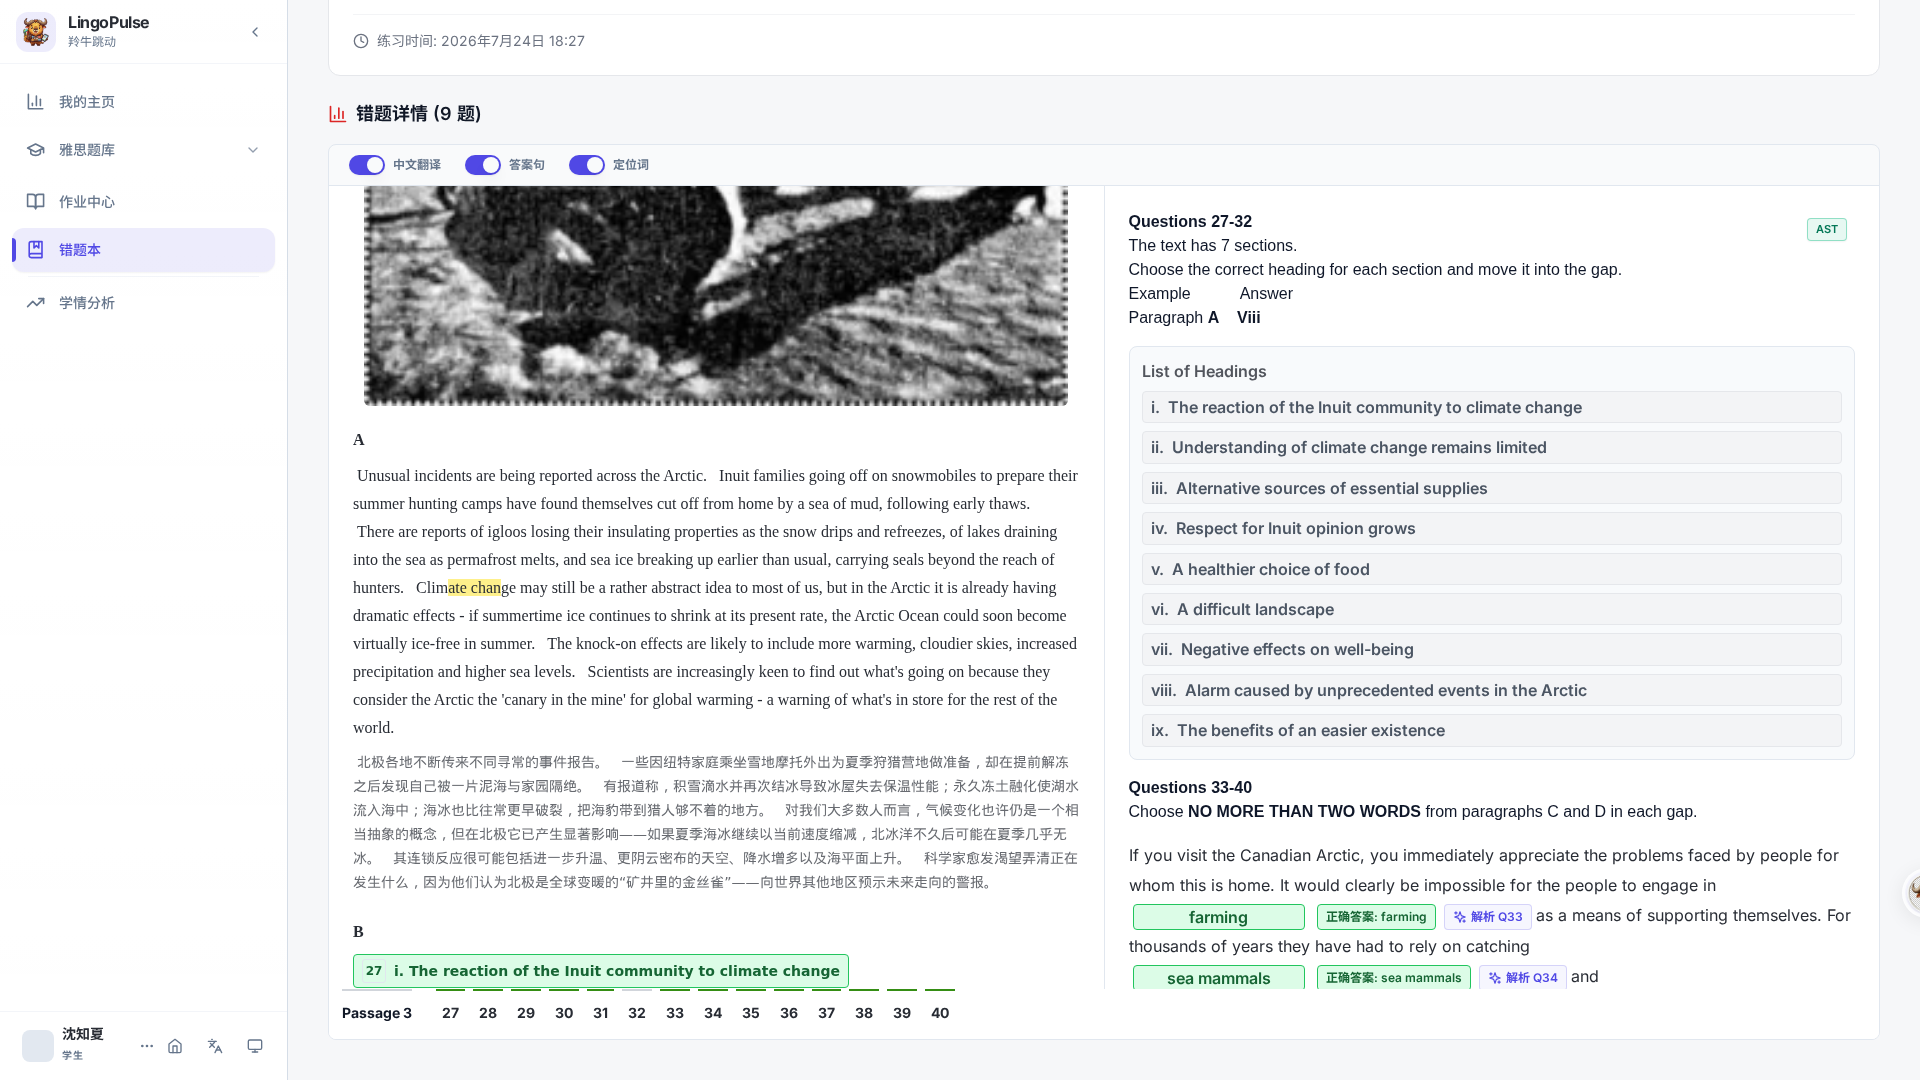1920x1080 pixels.
Task: Click the 正确答案: sea mammals badge
Action: (x=1393, y=977)
